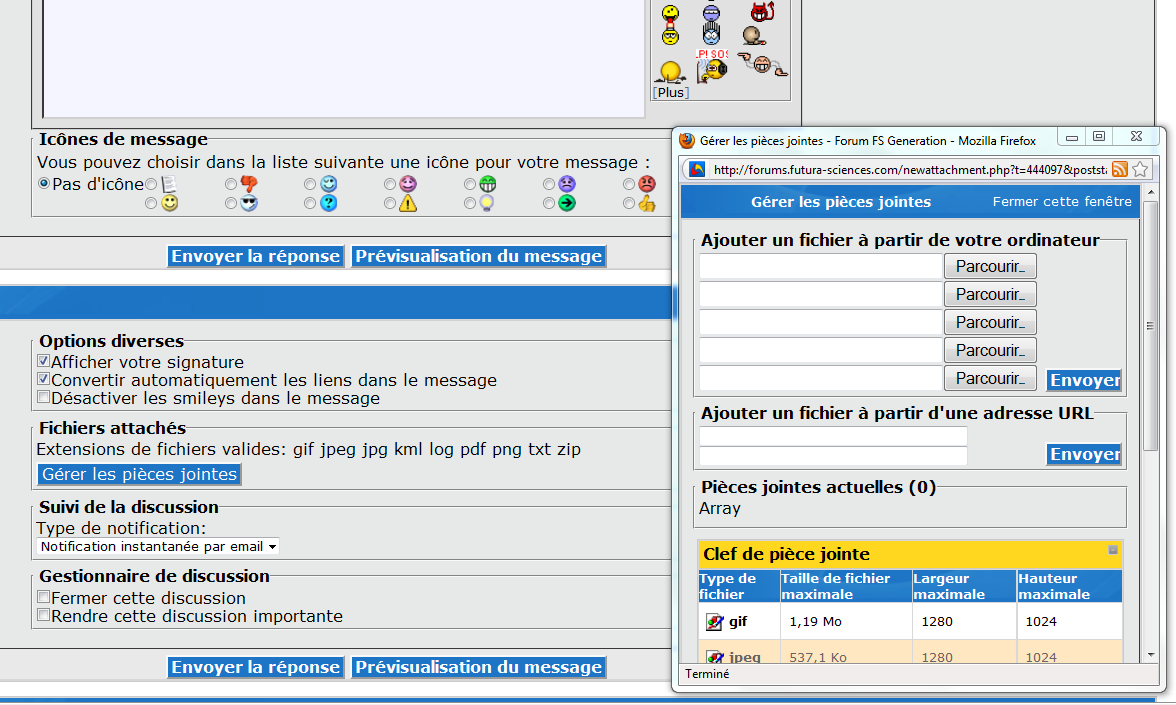The width and height of the screenshot is (1176, 705).
Task: Open 'Gérer les pièces jointes' button
Action: tap(140, 474)
